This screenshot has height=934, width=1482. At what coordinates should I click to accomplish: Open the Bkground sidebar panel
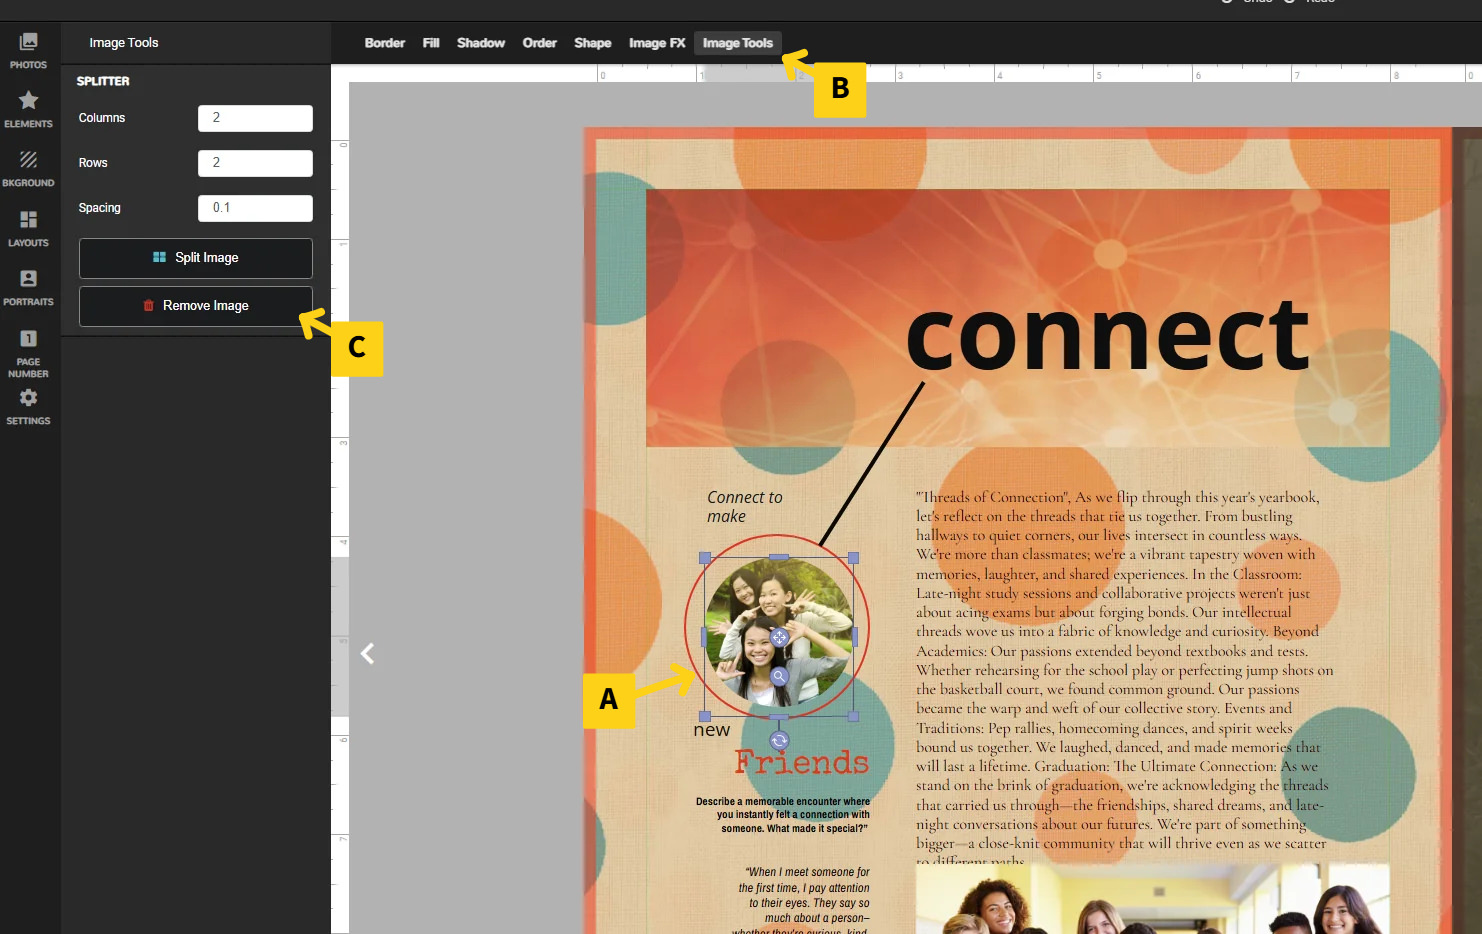28,169
